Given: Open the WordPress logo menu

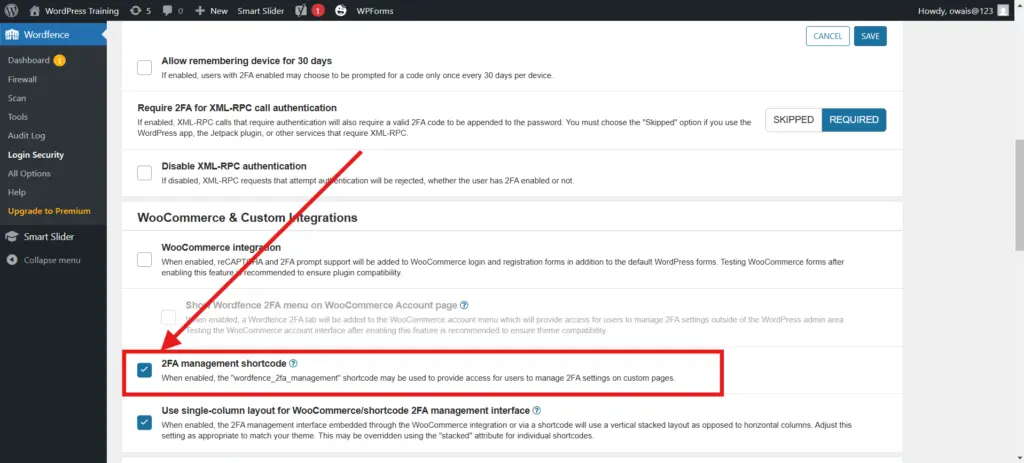Looking at the screenshot, I should [12, 10].
